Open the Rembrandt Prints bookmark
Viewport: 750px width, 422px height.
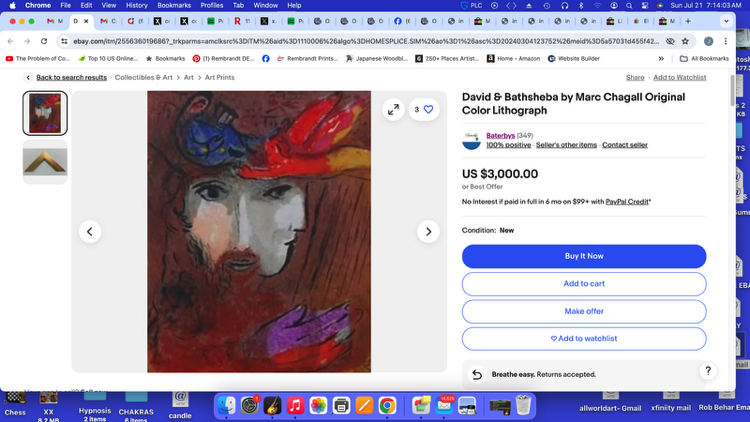coord(307,58)
